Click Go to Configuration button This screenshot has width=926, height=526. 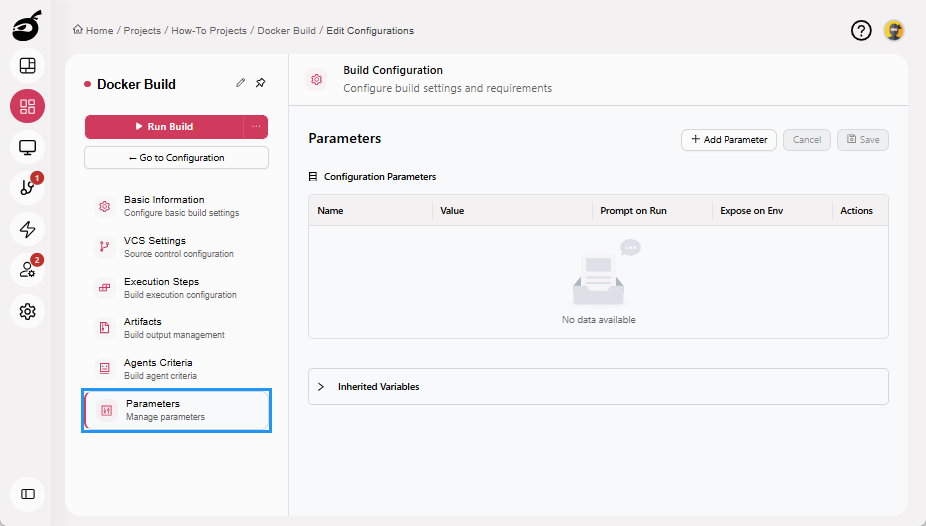(x=177, y=158)
